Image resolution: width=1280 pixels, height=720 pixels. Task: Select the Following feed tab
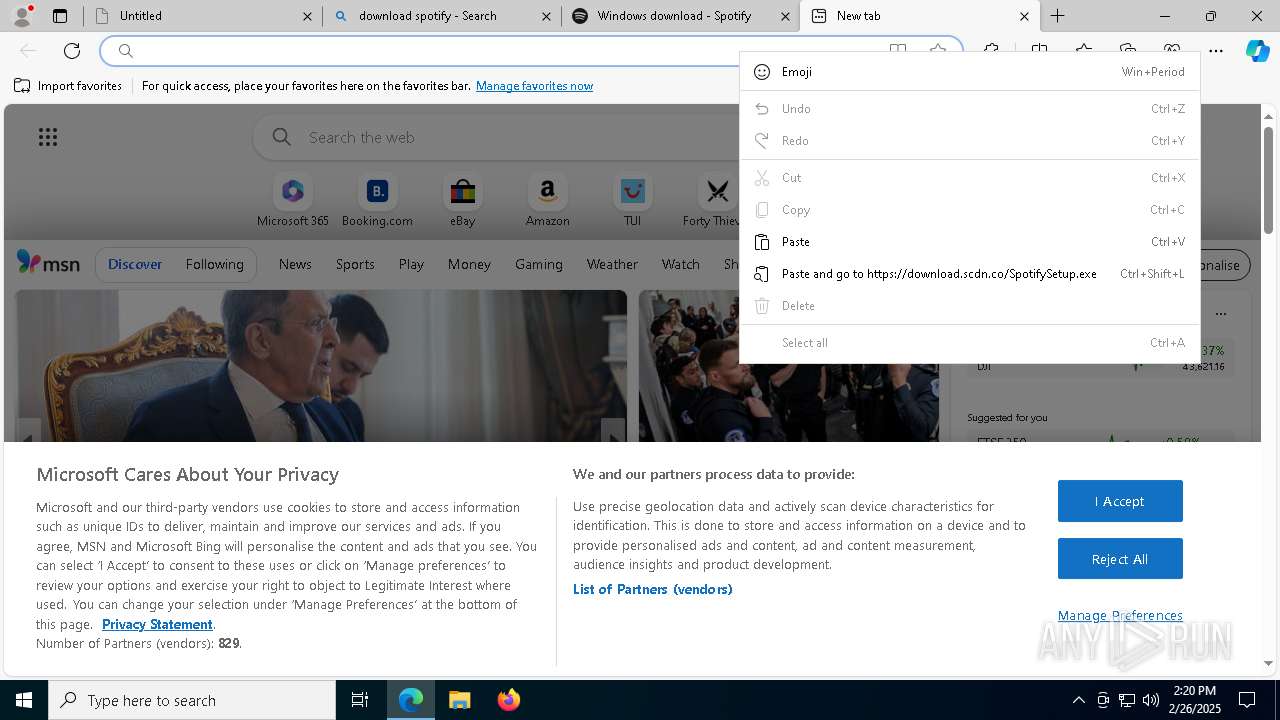click(x=214, y=264)
